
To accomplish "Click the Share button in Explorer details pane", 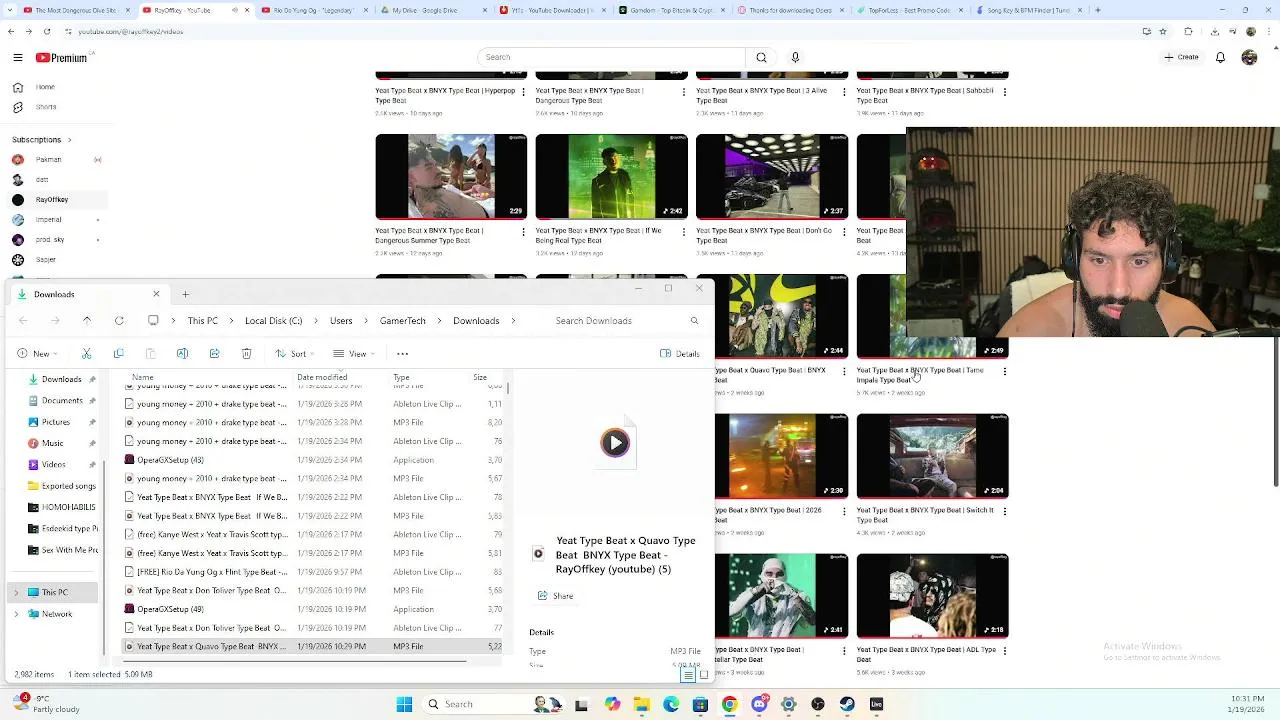I will click(555, 596).
